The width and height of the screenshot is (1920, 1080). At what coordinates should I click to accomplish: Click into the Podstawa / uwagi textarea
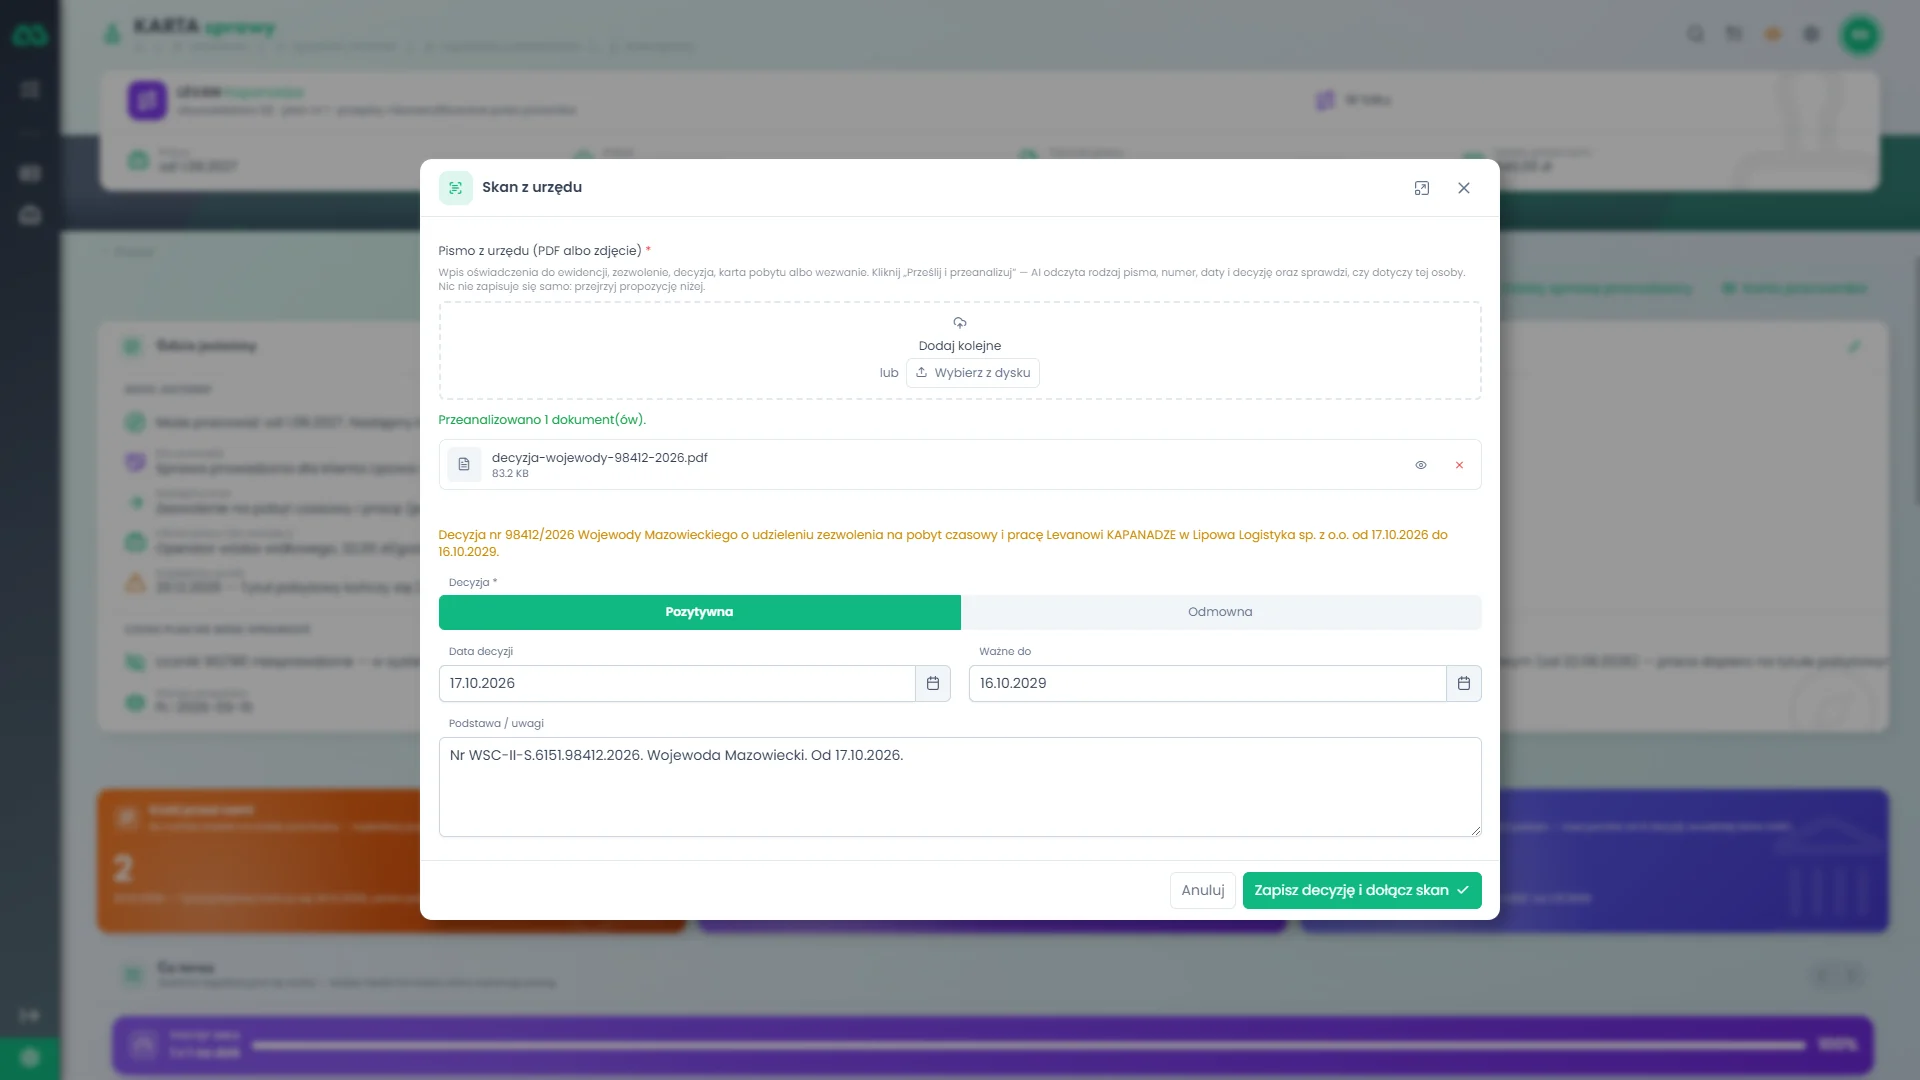pos(959,787)
